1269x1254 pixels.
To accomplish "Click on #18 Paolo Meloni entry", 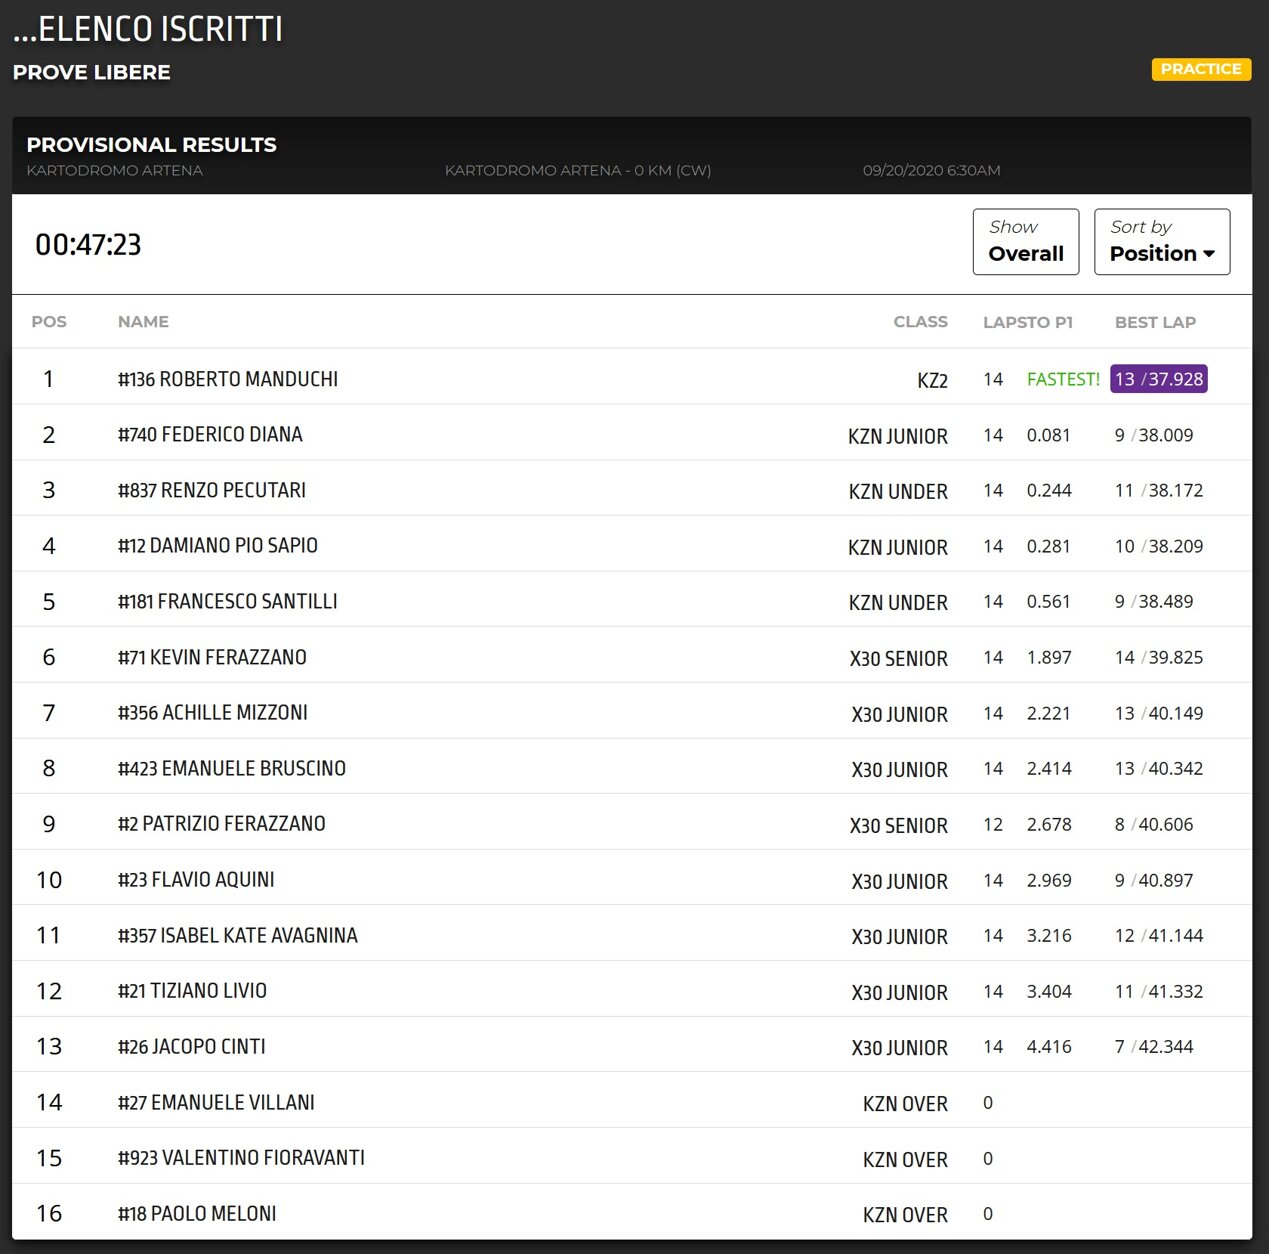I will coord(197,1214).
